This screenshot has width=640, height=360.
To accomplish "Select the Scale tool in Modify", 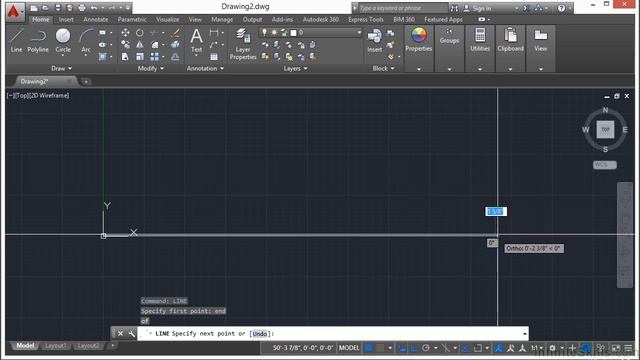I will 140,57.
